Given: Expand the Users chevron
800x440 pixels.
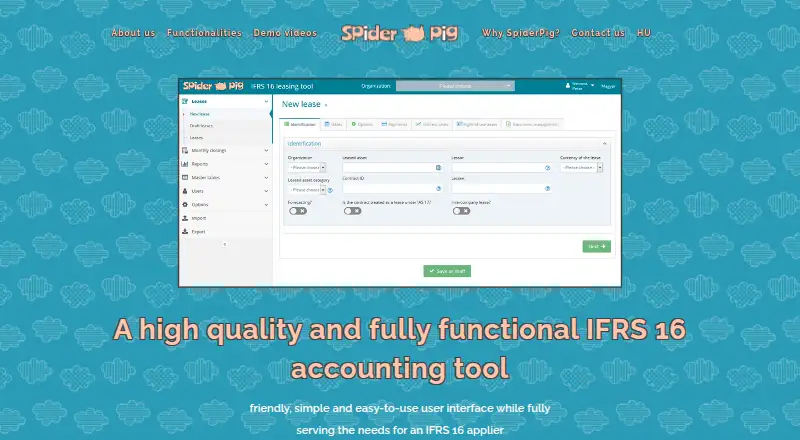Looking at the screenshot, I should 266,191.
